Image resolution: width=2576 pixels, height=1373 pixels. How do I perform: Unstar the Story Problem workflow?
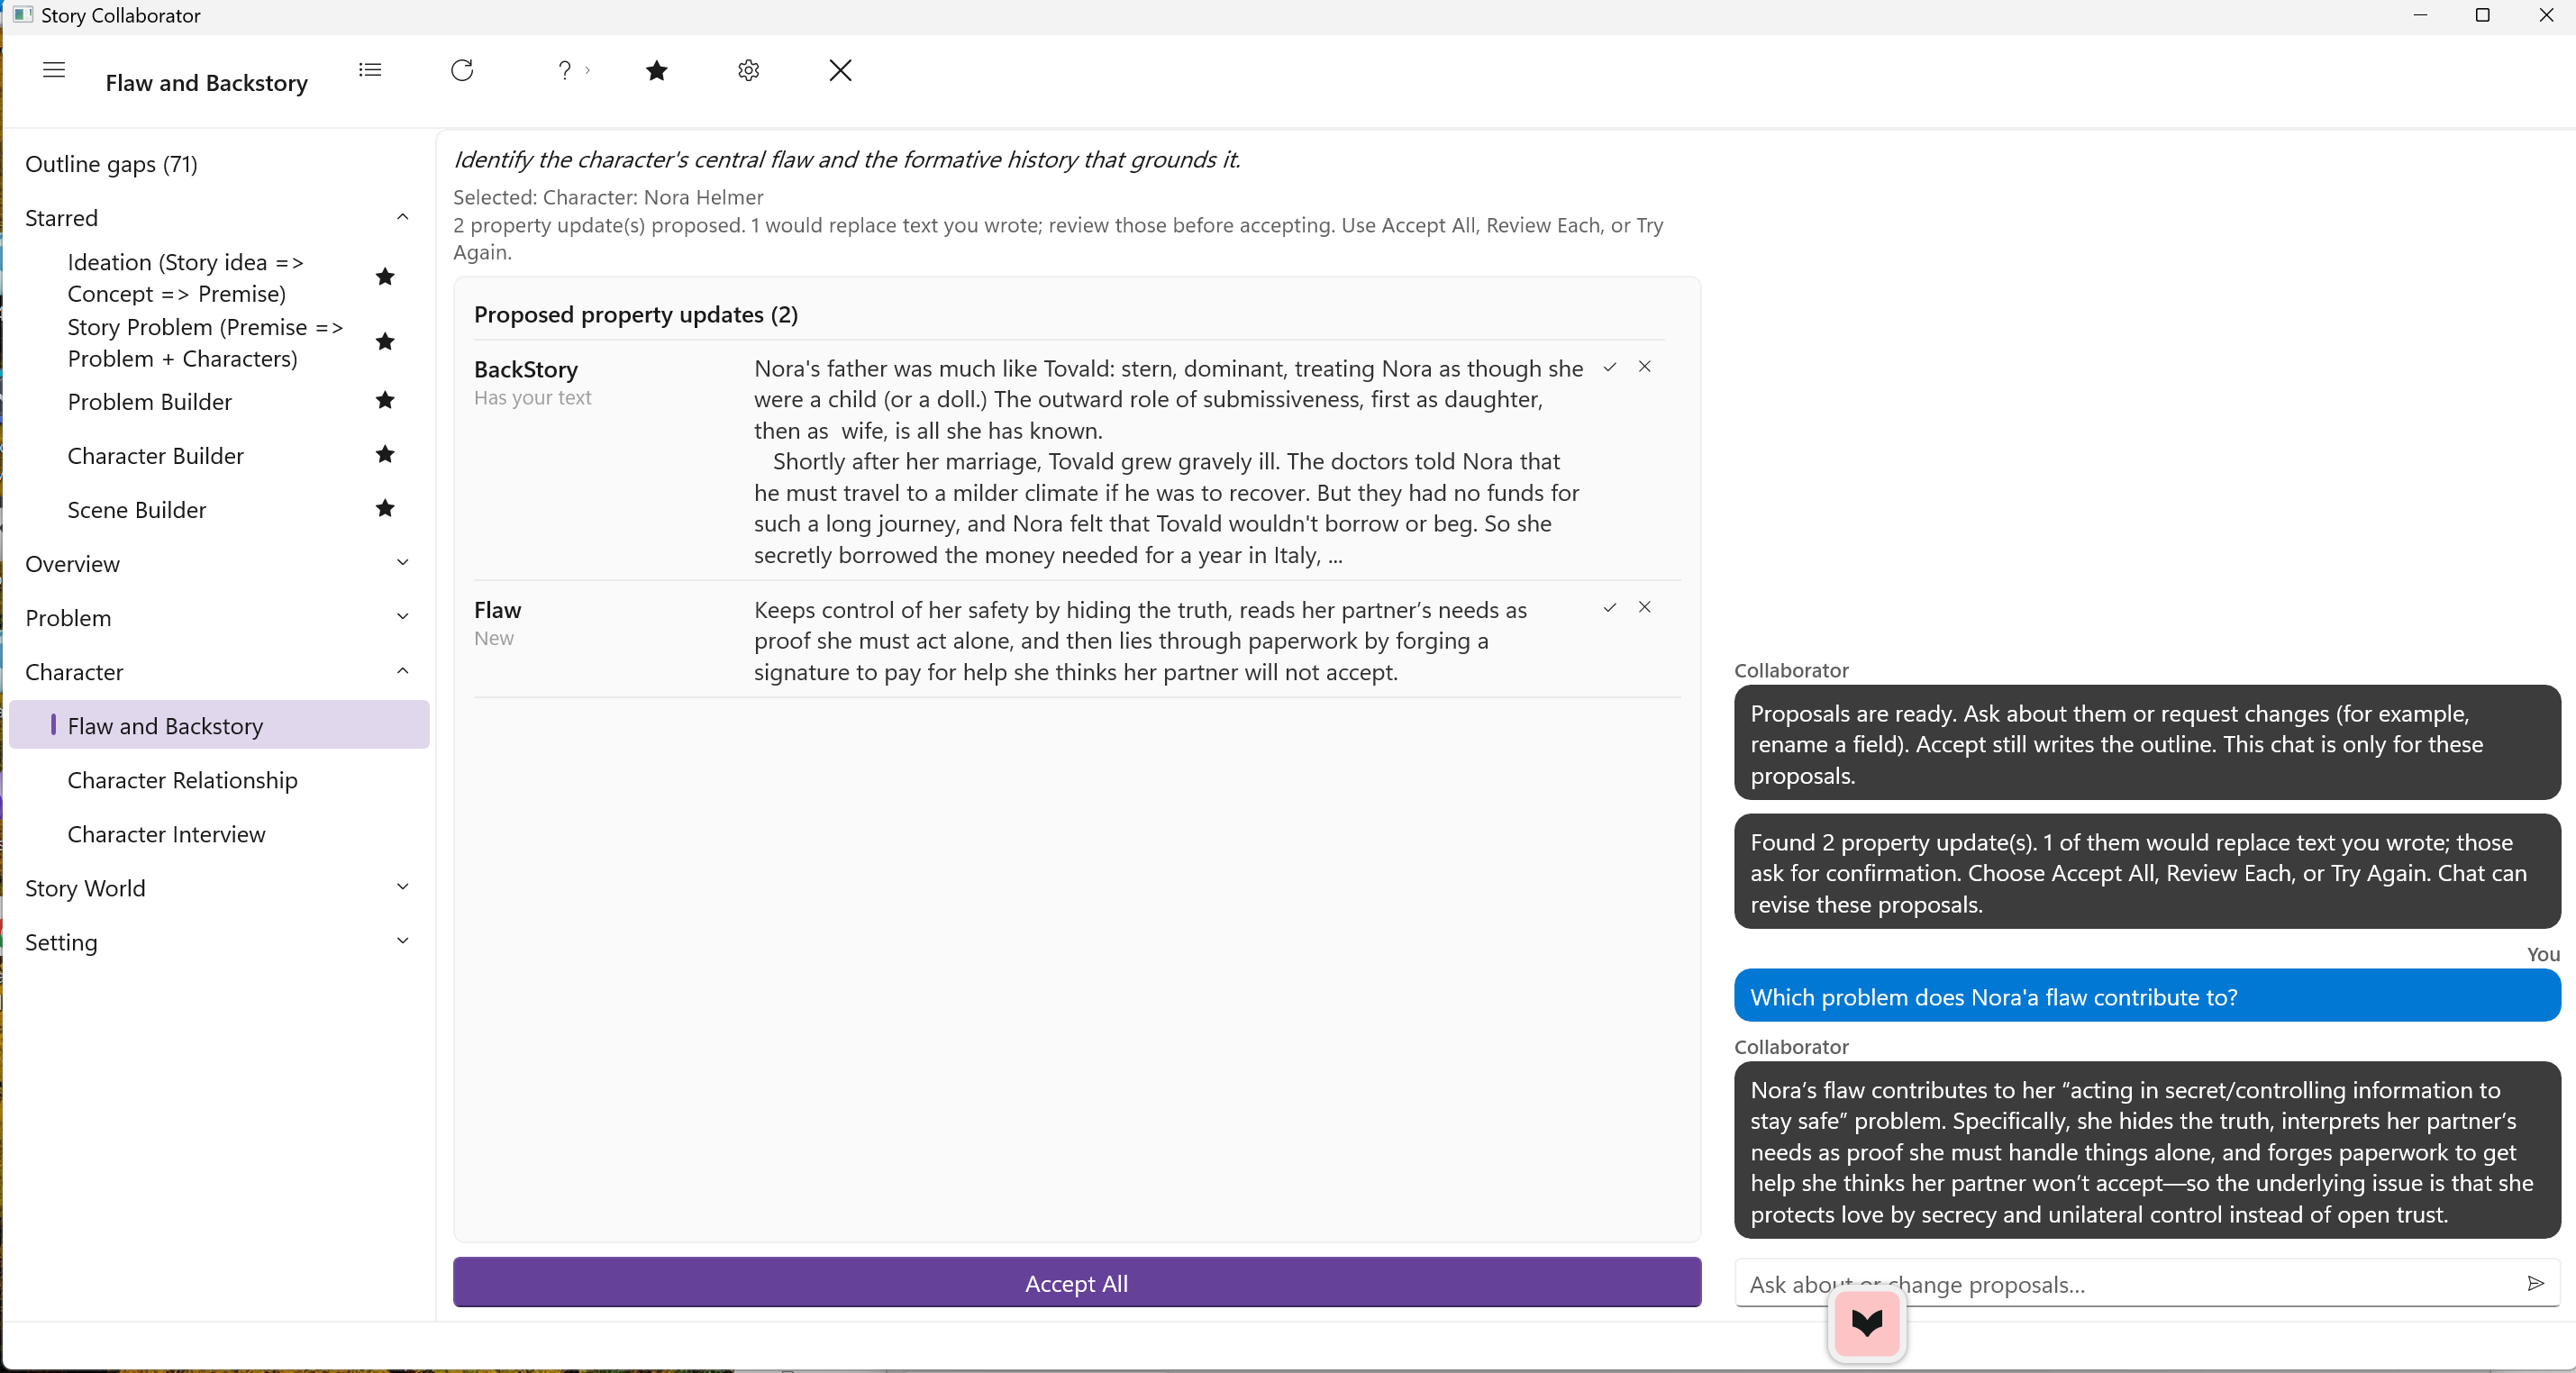click(385, 342)
